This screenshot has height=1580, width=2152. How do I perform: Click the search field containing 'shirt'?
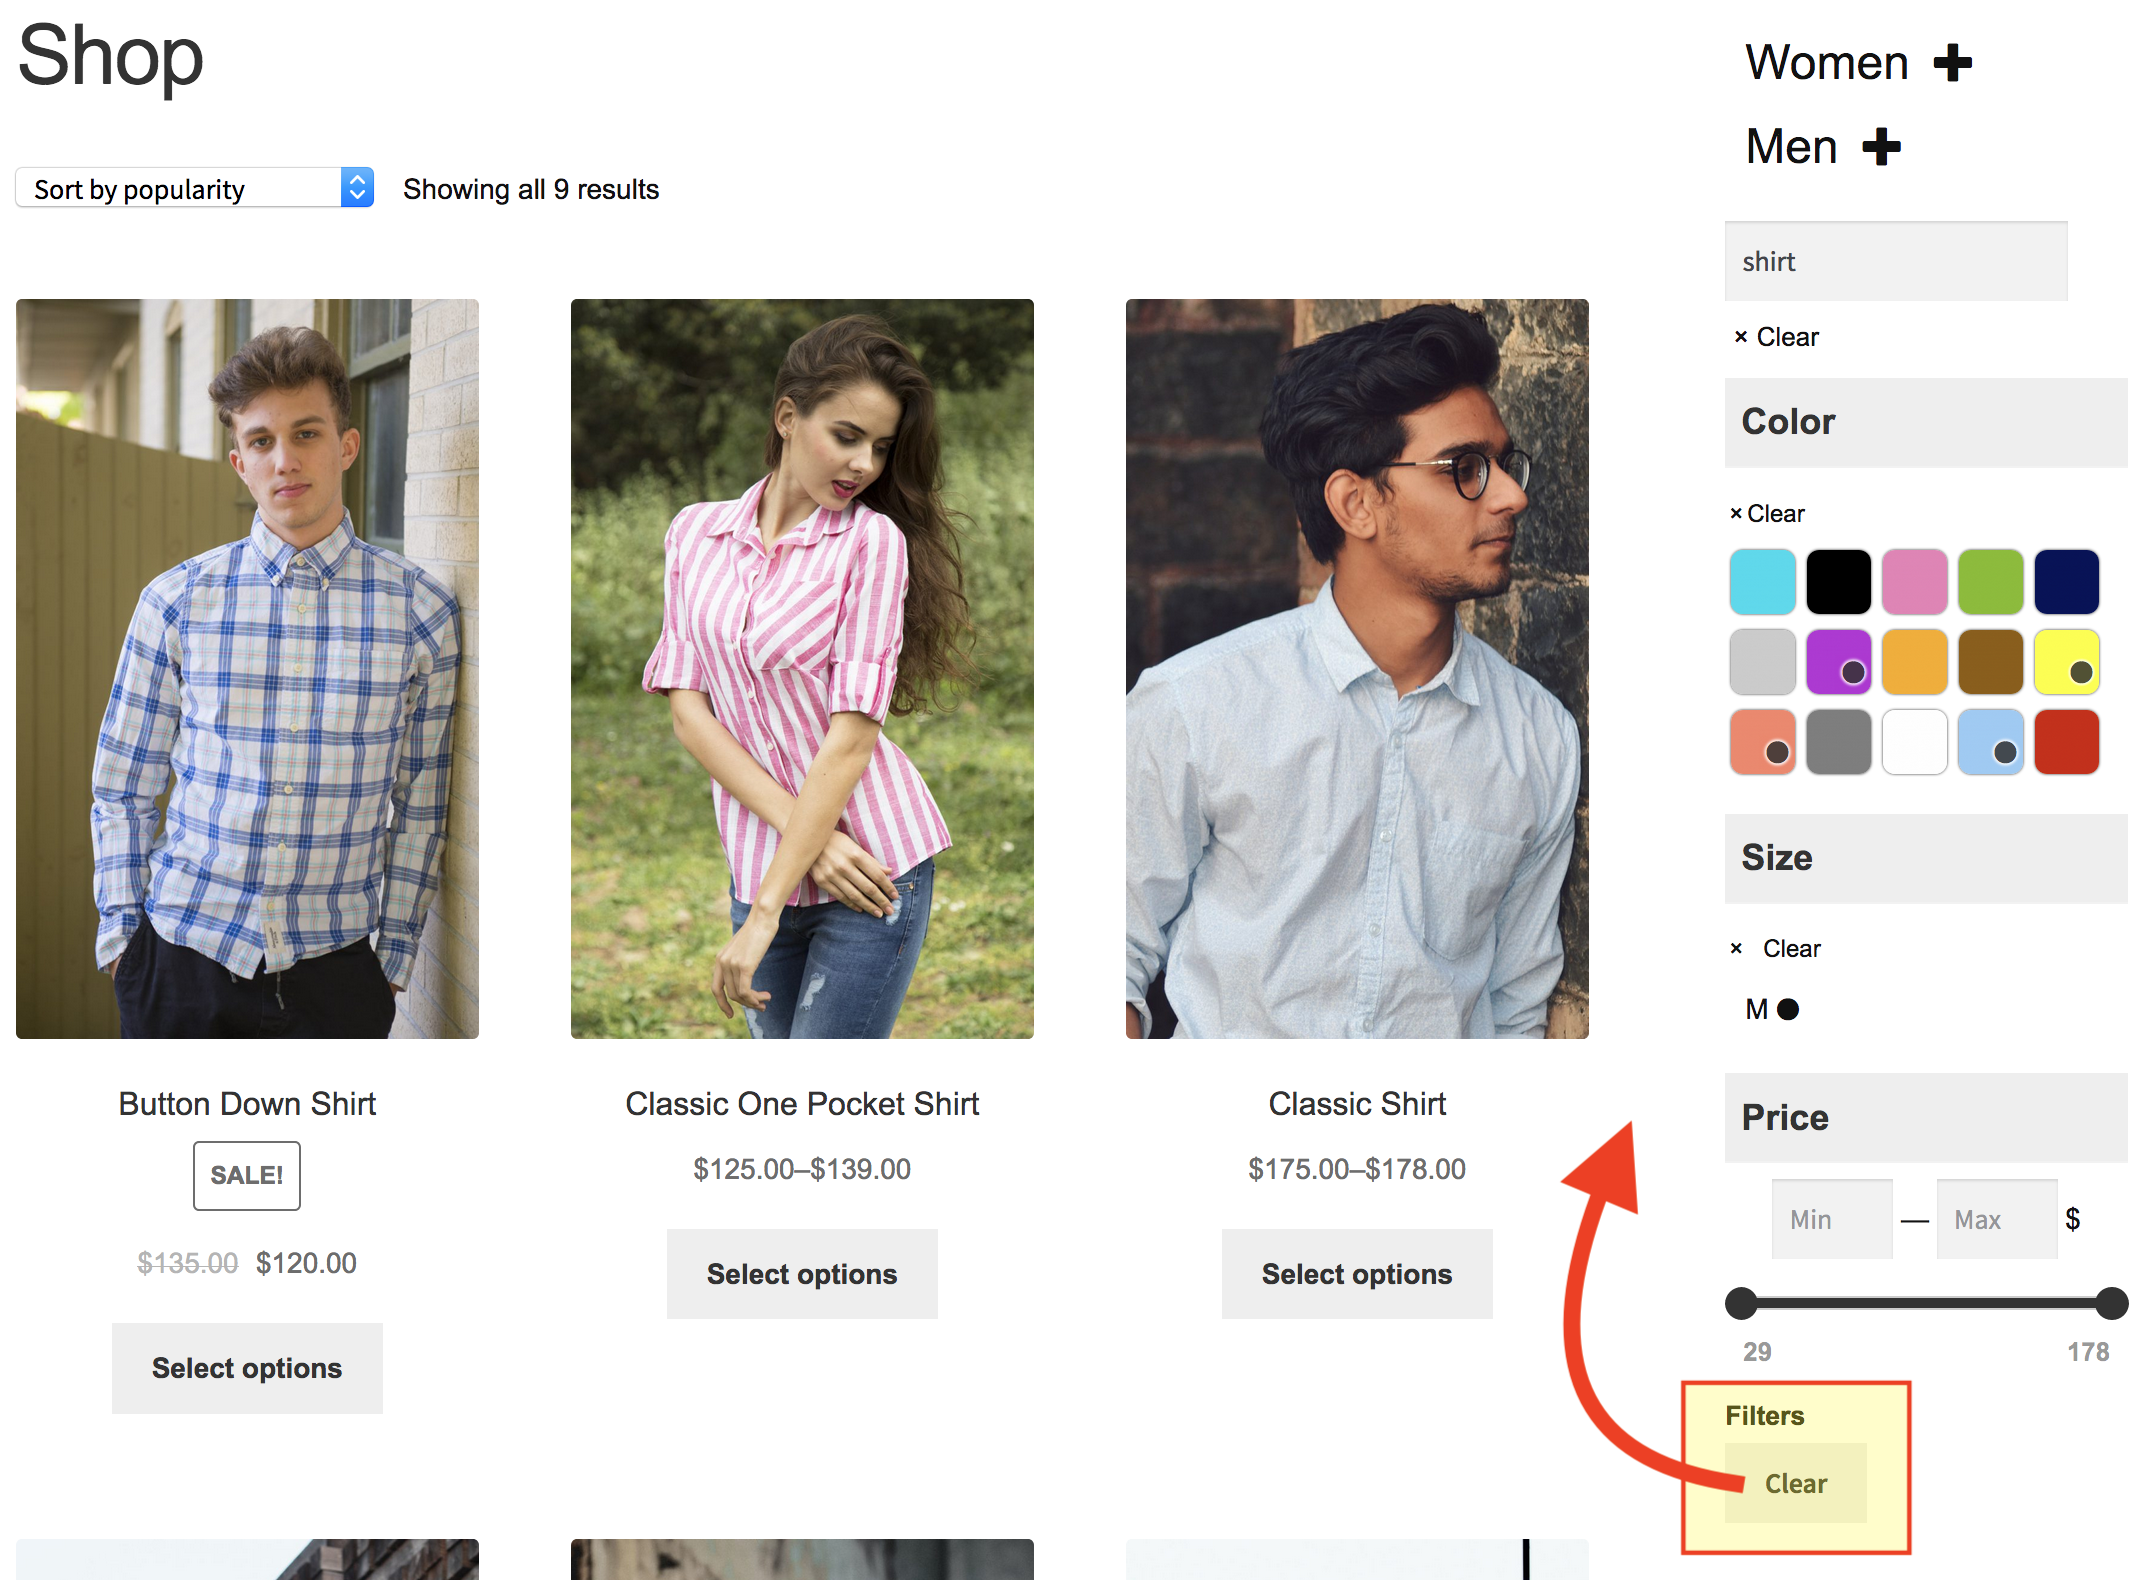pos(1895,262)
